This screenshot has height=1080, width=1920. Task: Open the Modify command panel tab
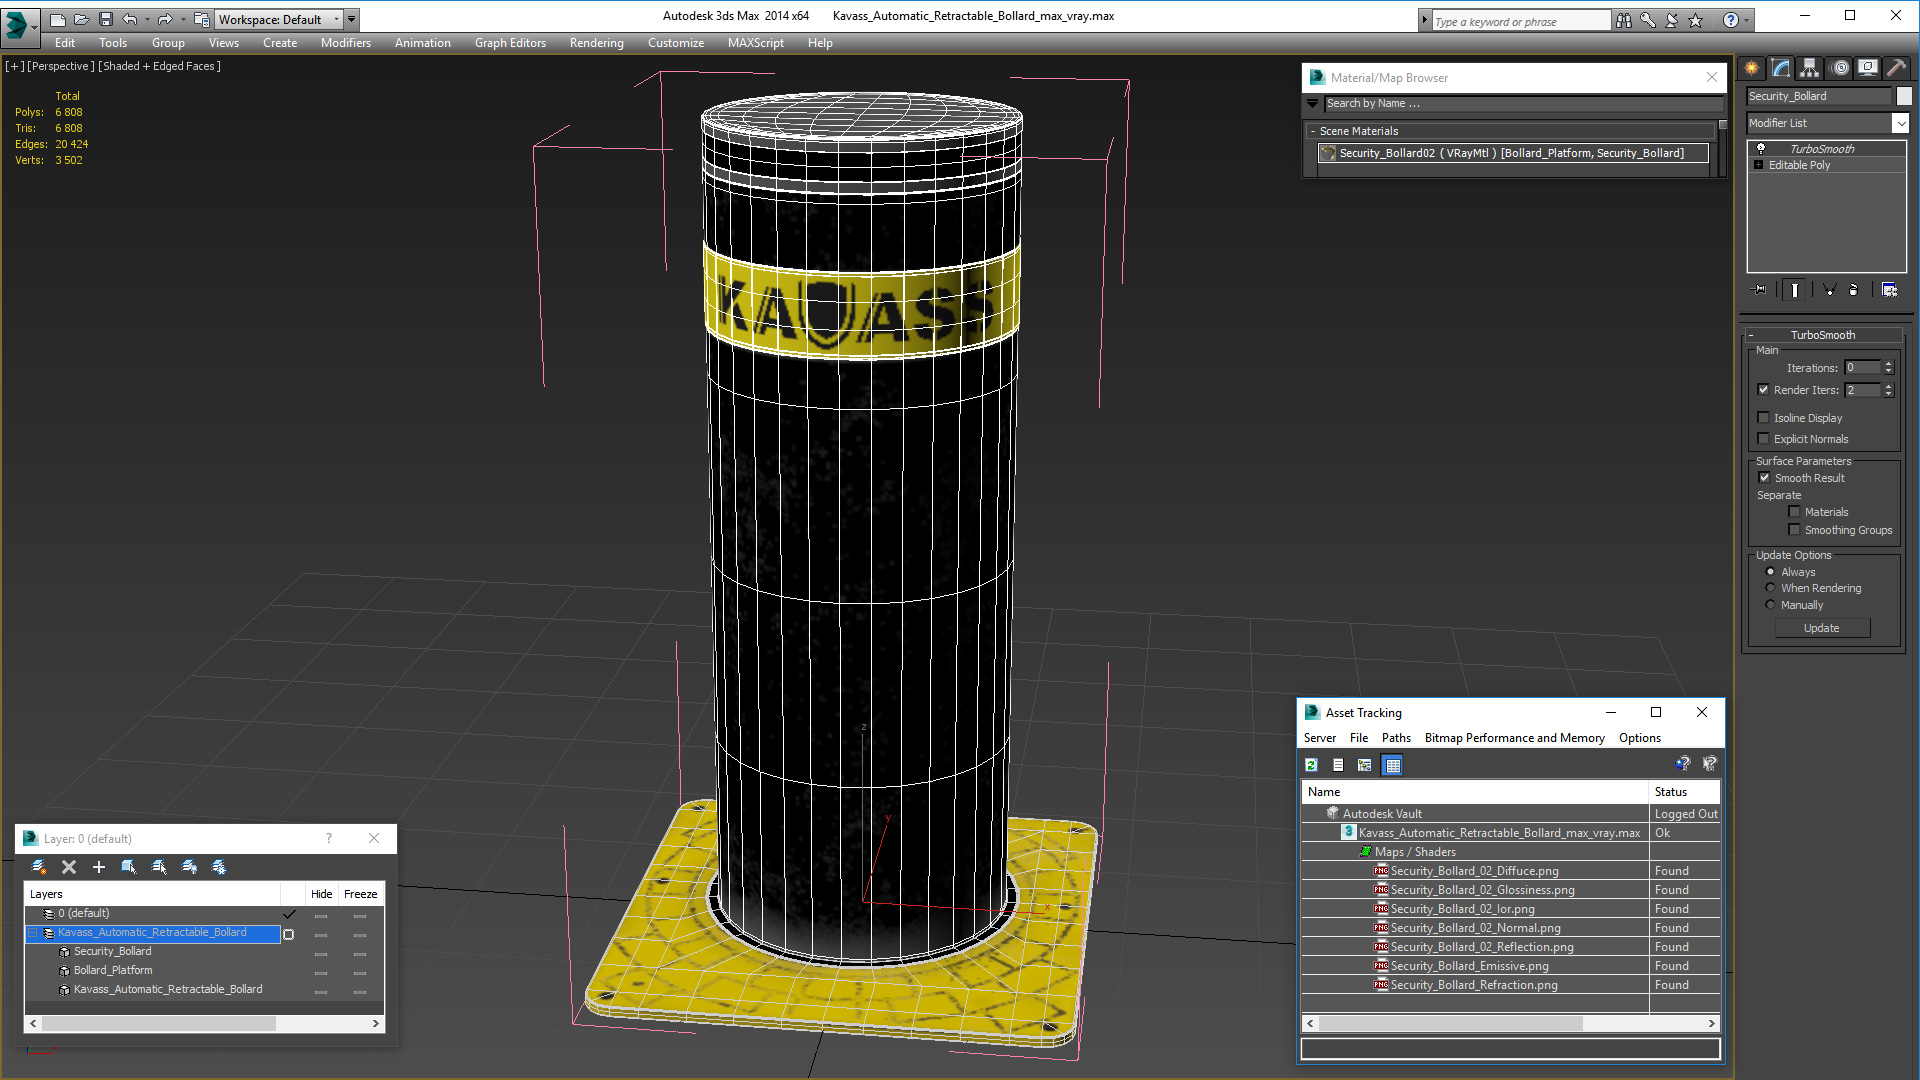1781,68
